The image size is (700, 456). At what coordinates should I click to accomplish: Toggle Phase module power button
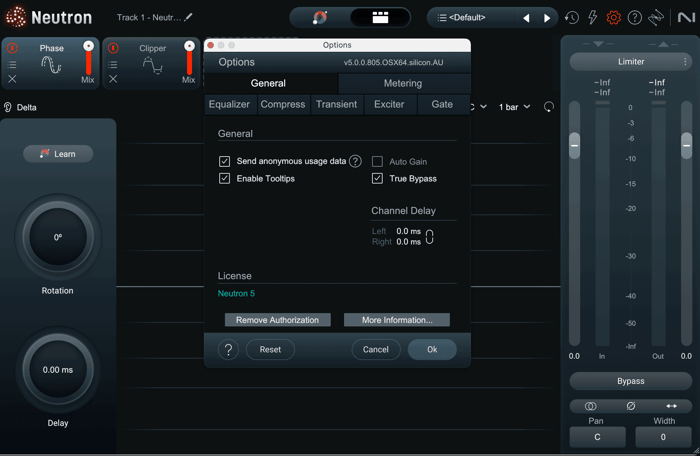coord(12,48)
